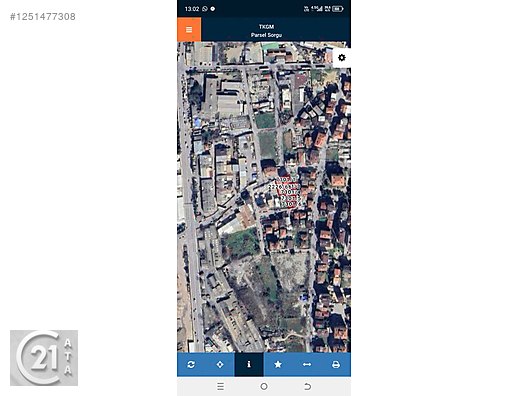The width and height of the screenshot is (528, 396).
Task: Select the info tool tab
Action: click(x=249, y=364)
